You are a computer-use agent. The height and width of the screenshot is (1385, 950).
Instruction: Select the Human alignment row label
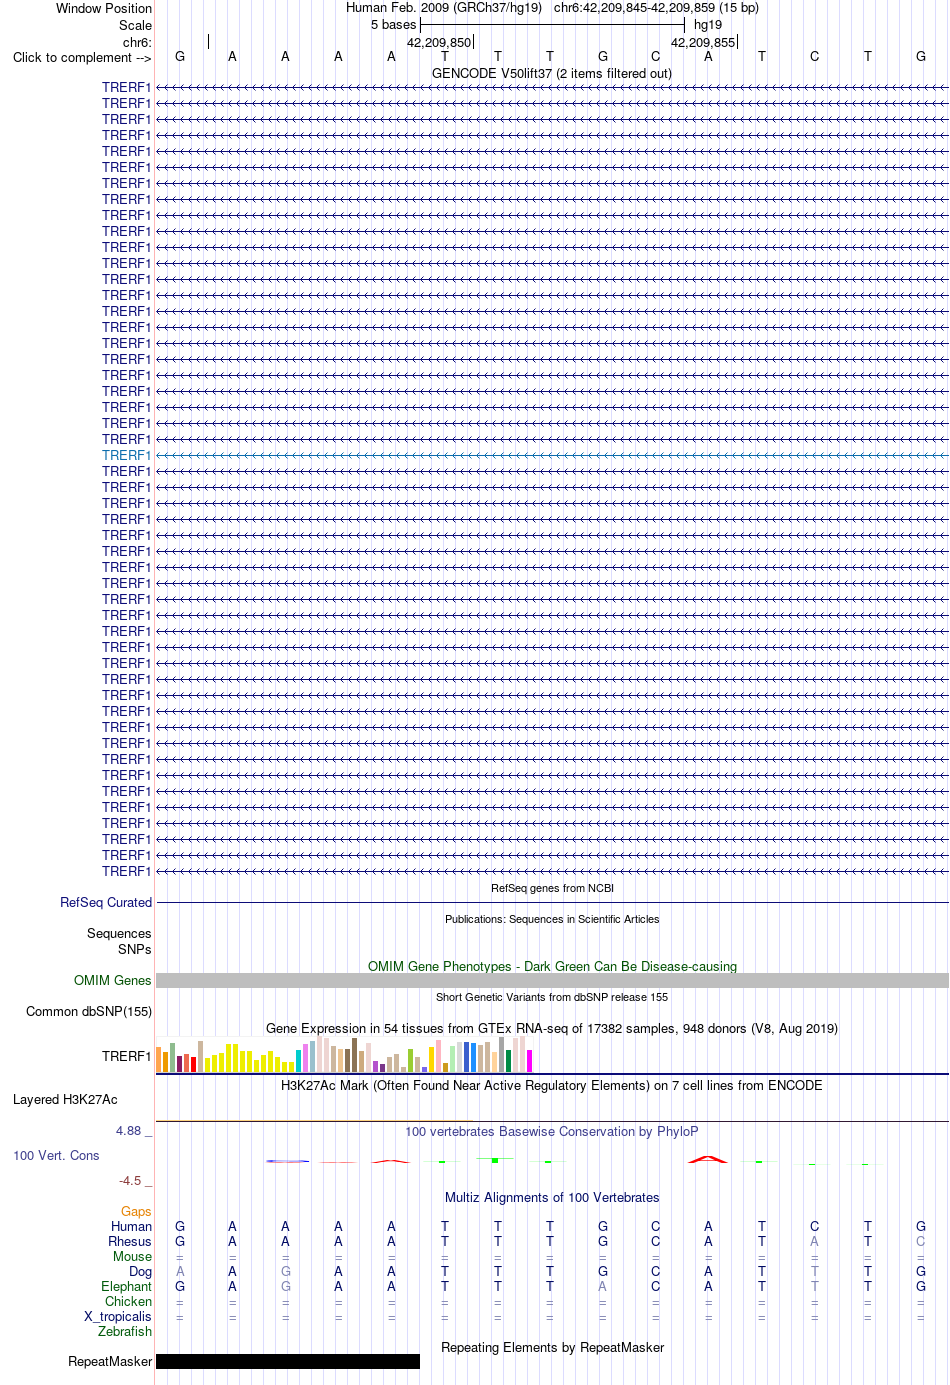pos(132,1226)
